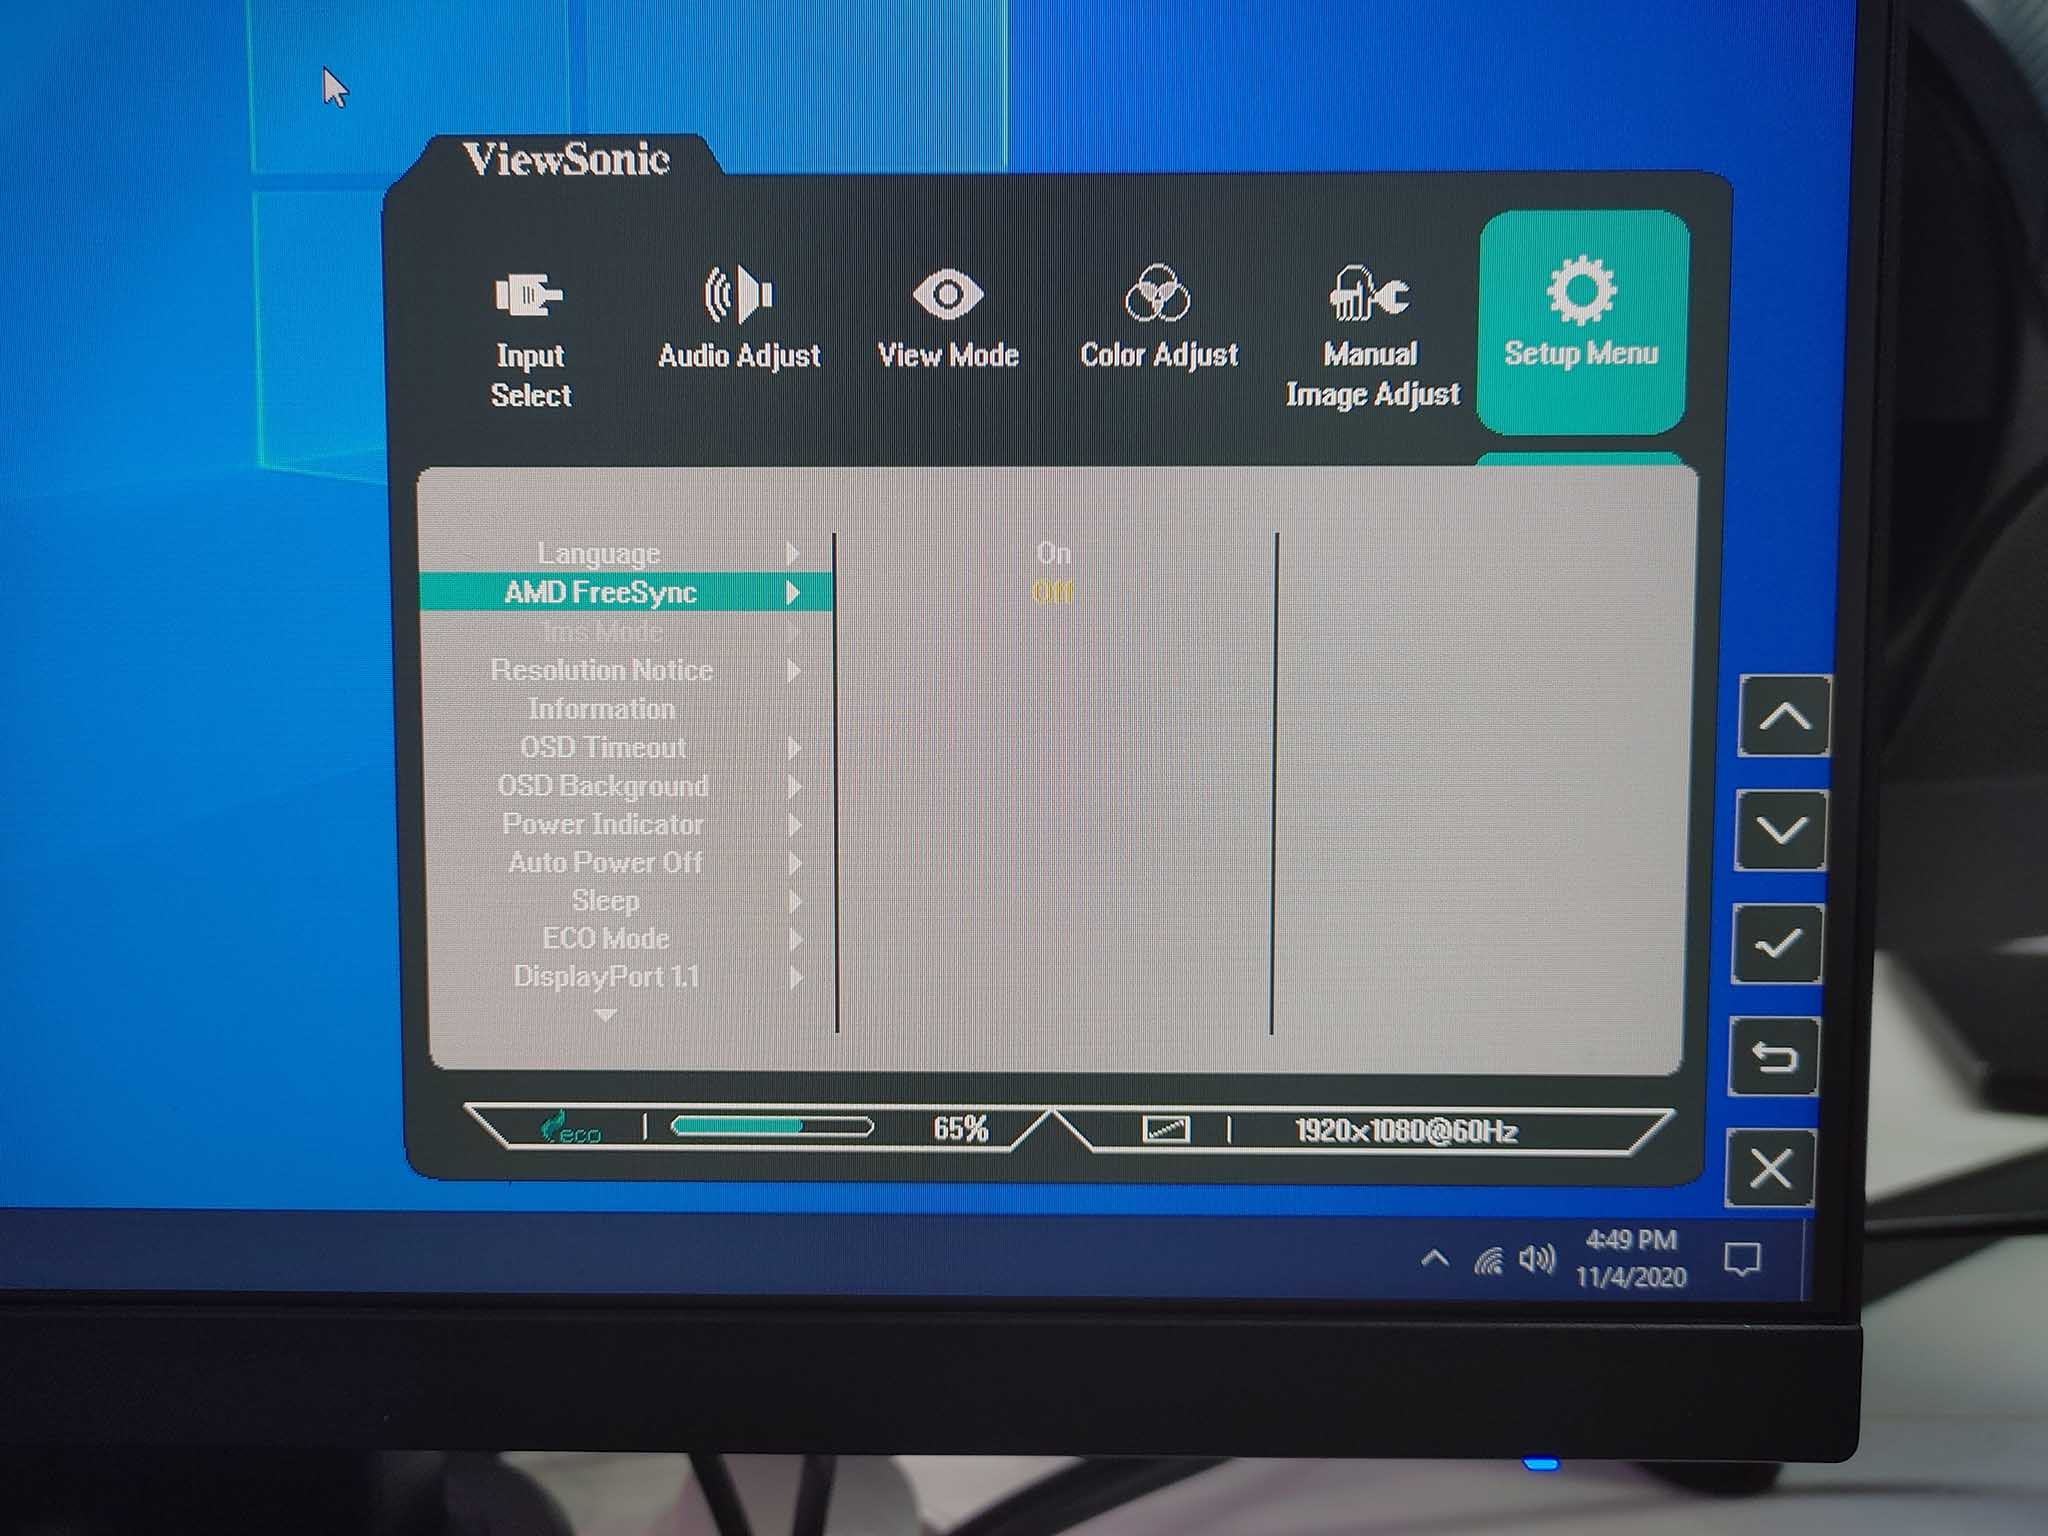Select the Audio Adjust icon

coord(737,295)
